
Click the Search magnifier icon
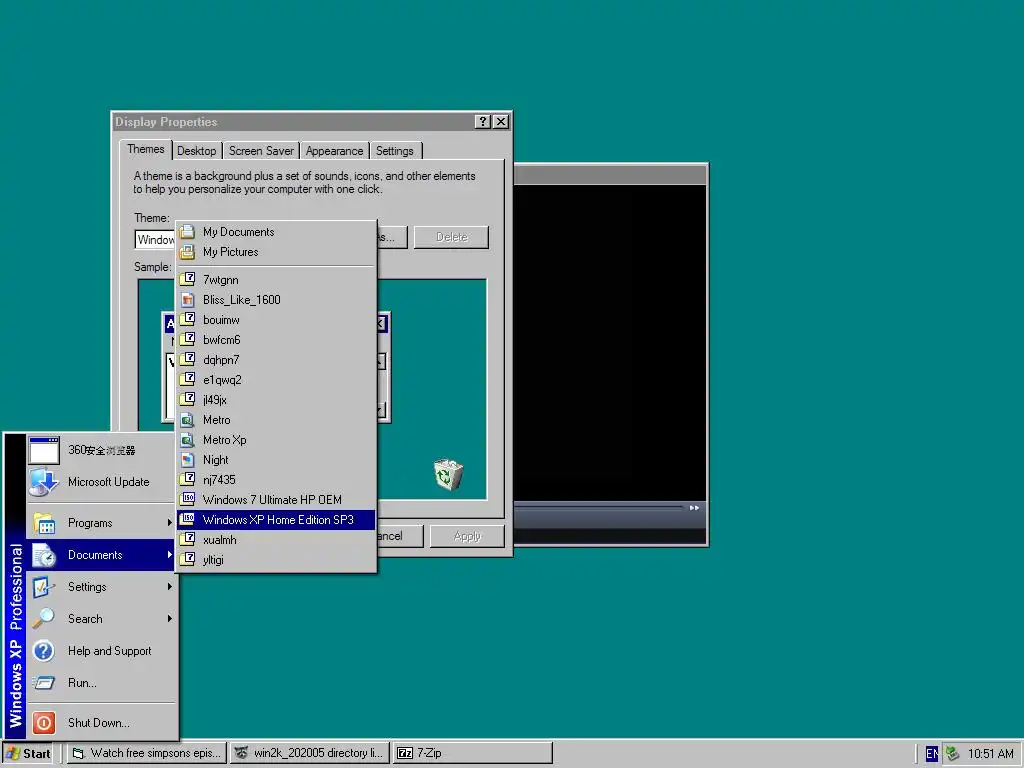(x=44, y=618)
